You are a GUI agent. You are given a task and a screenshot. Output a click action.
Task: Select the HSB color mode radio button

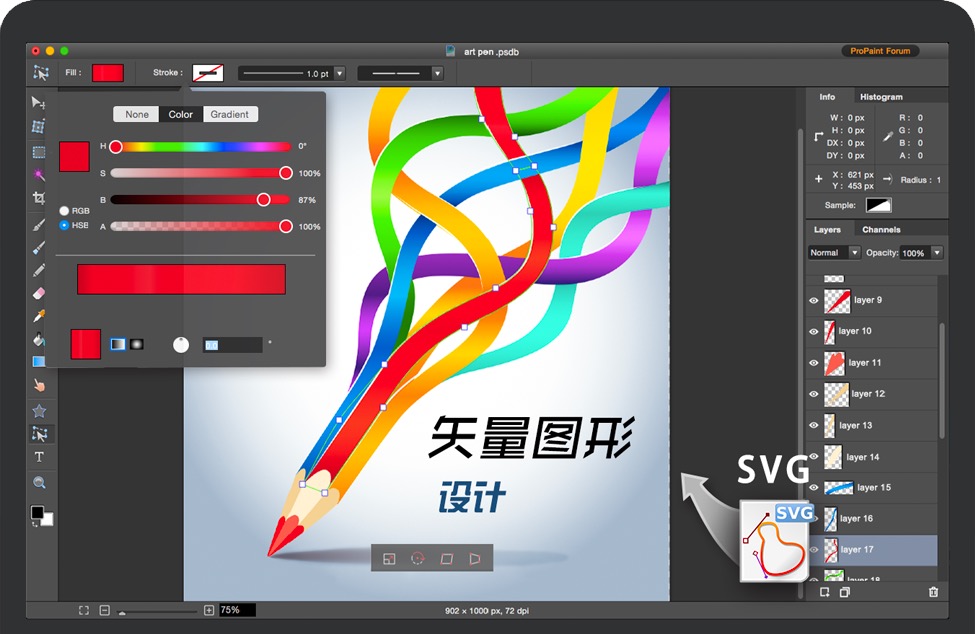point(64,225)
